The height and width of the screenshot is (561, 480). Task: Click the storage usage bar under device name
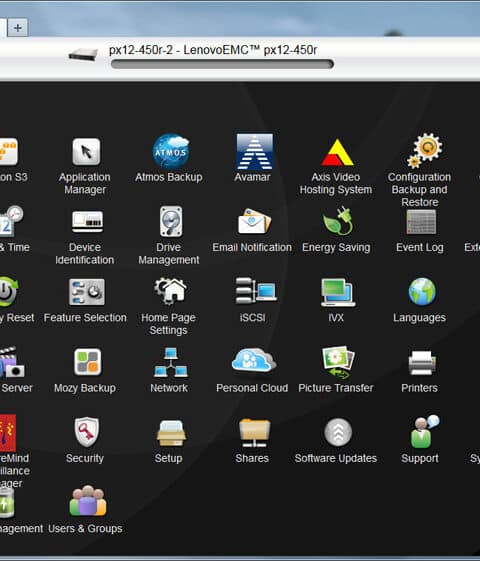coord(222,64)
